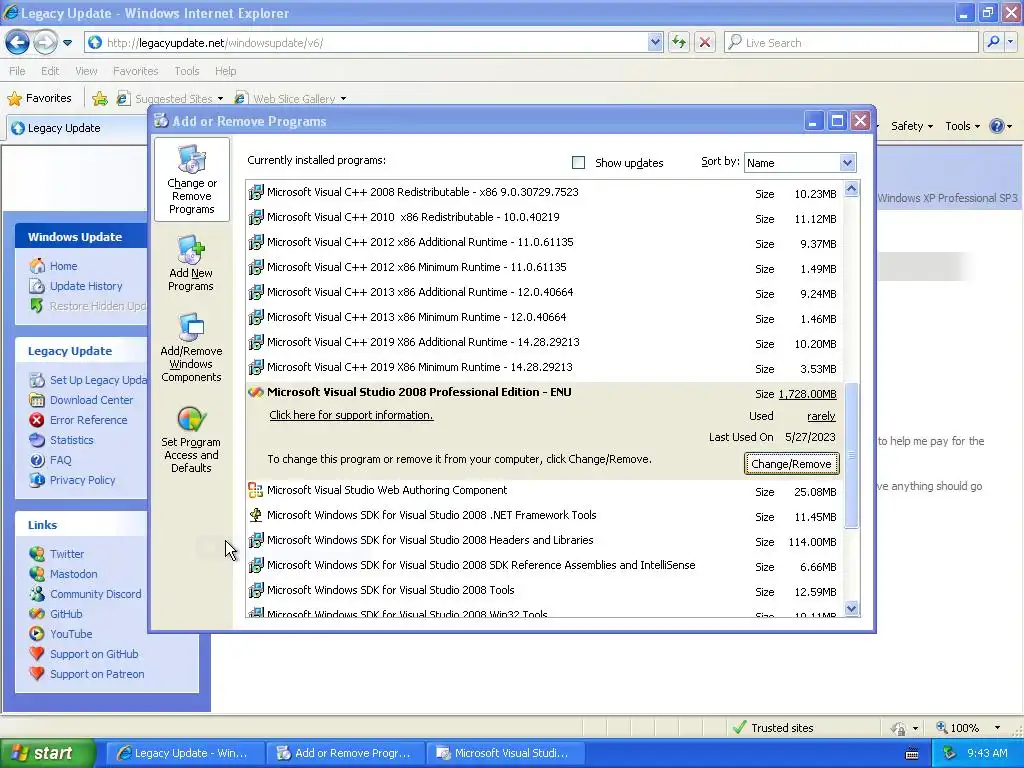This screenshot has width=1024, height=768.
Task: Expand the Web Slice Gallery dropdown
Action: click(343, 99)
